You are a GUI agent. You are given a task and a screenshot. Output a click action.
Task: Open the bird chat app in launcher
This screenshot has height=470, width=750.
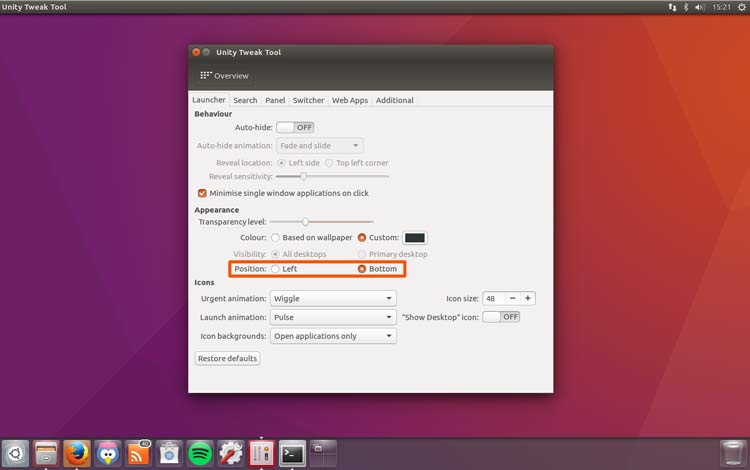(108, 453)
